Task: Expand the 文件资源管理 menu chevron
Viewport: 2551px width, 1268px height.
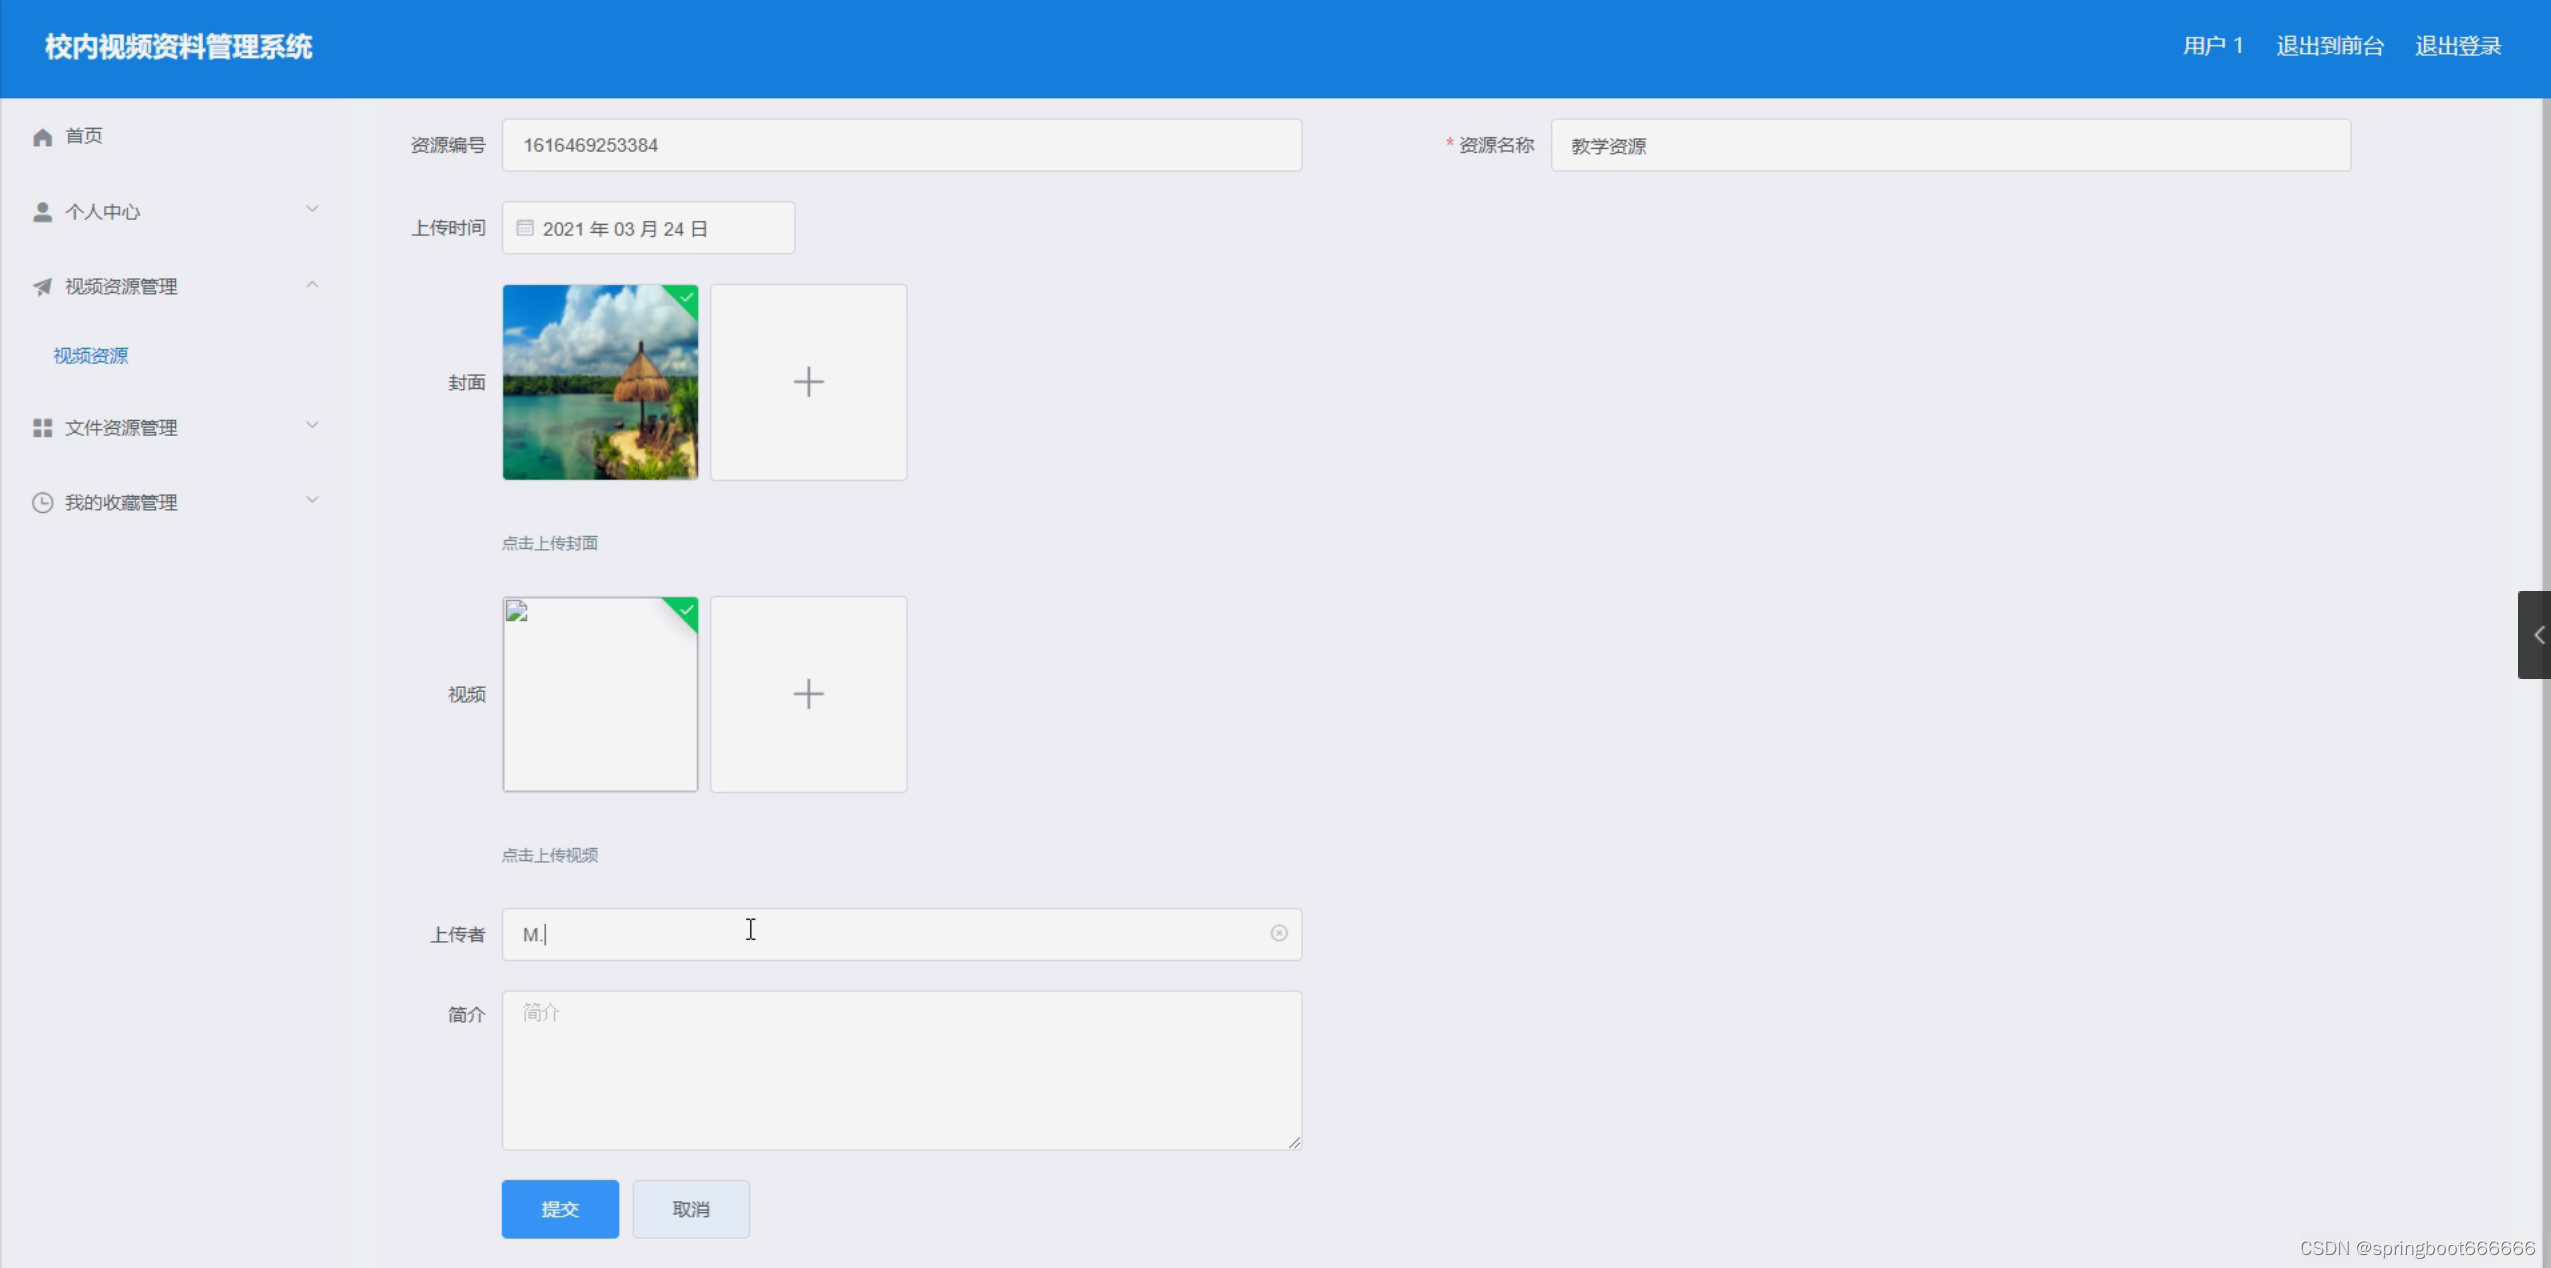Action: [312, 425]
